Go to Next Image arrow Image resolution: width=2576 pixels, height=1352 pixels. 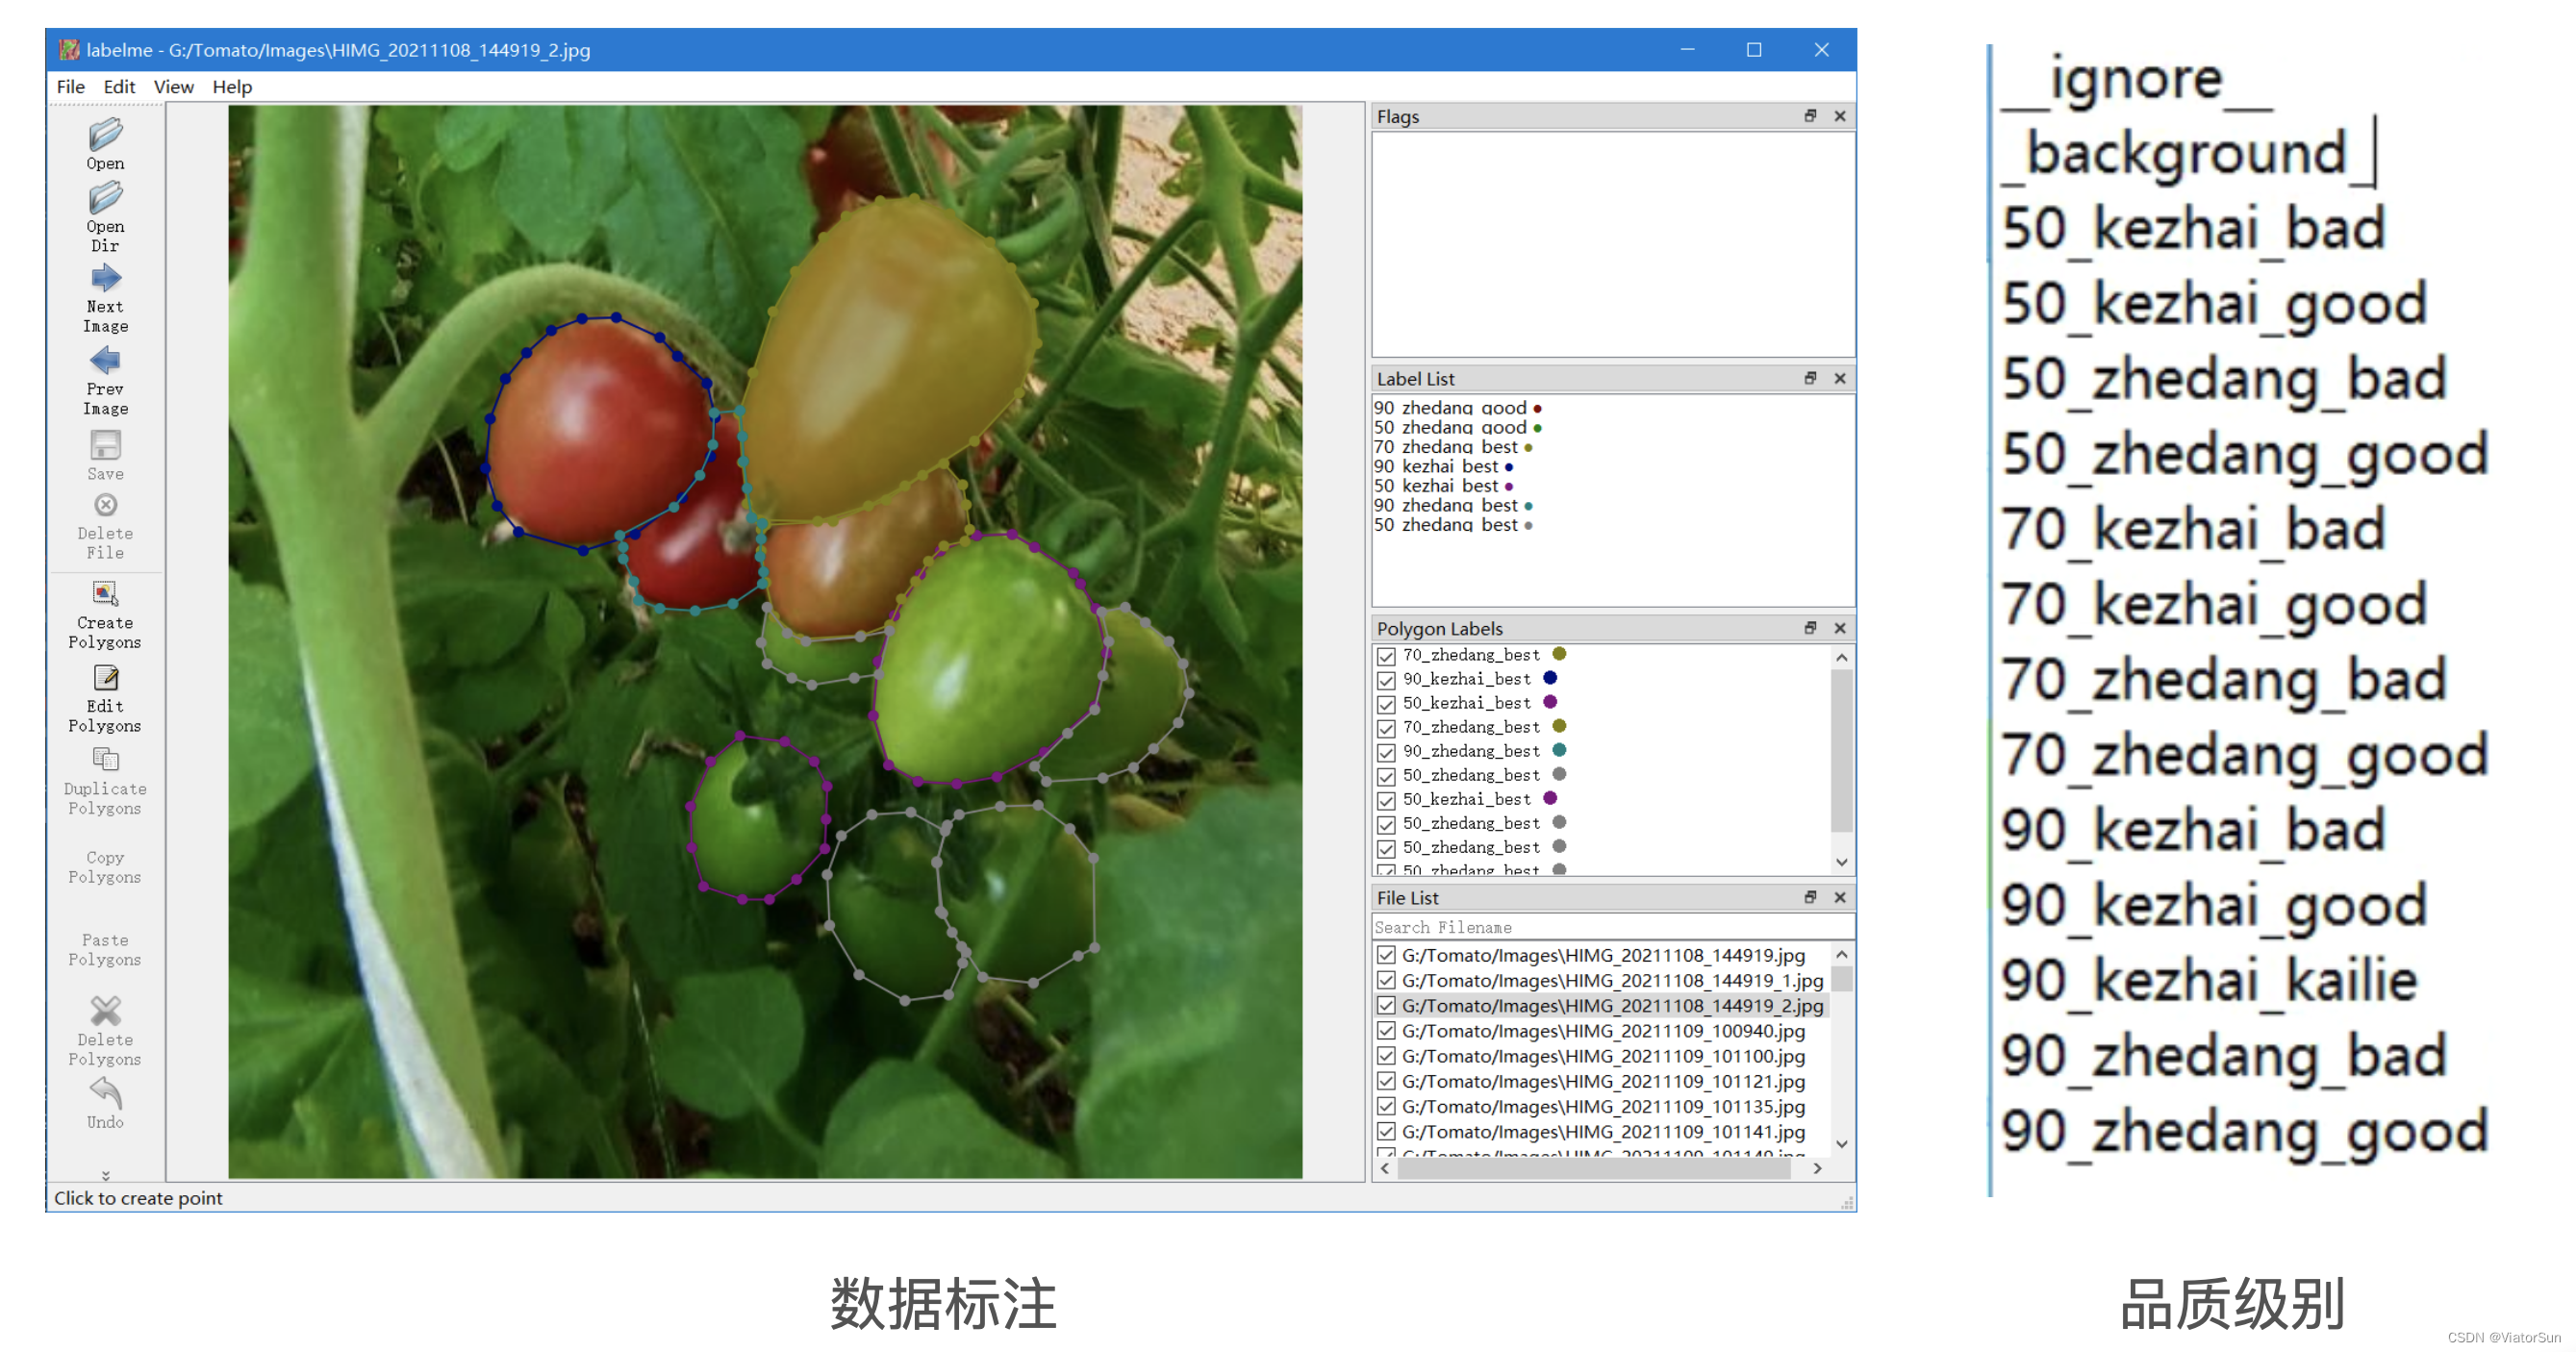click(105, 279)
